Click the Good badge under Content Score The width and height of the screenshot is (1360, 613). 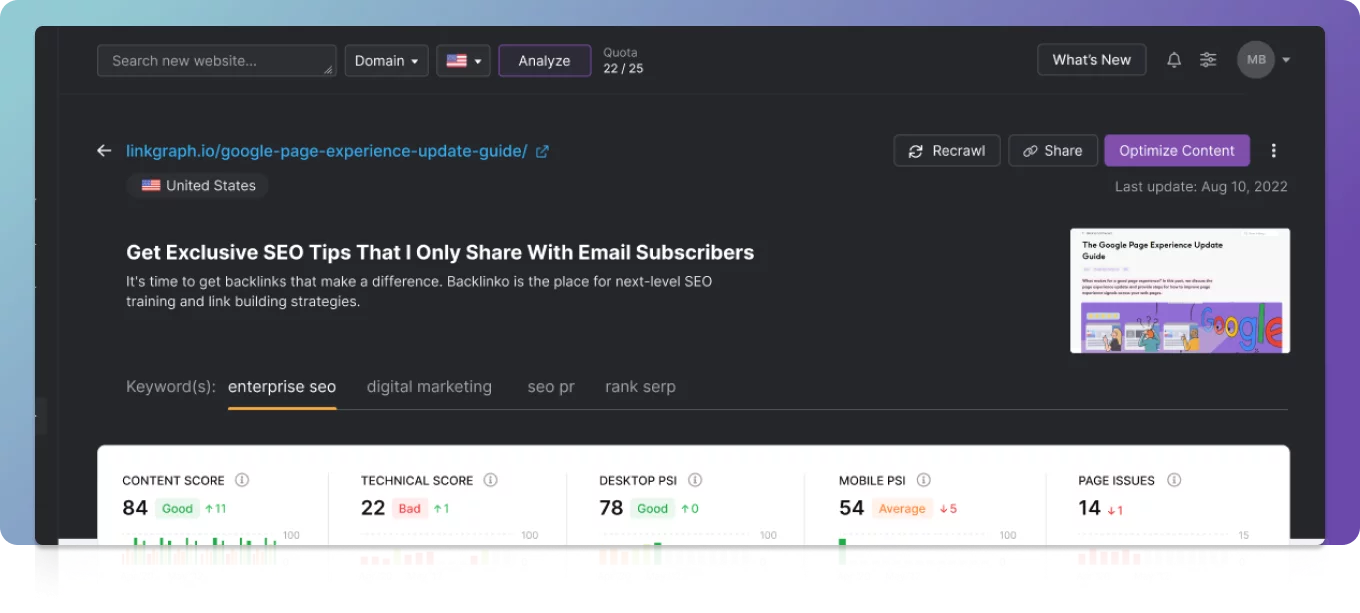177,508
